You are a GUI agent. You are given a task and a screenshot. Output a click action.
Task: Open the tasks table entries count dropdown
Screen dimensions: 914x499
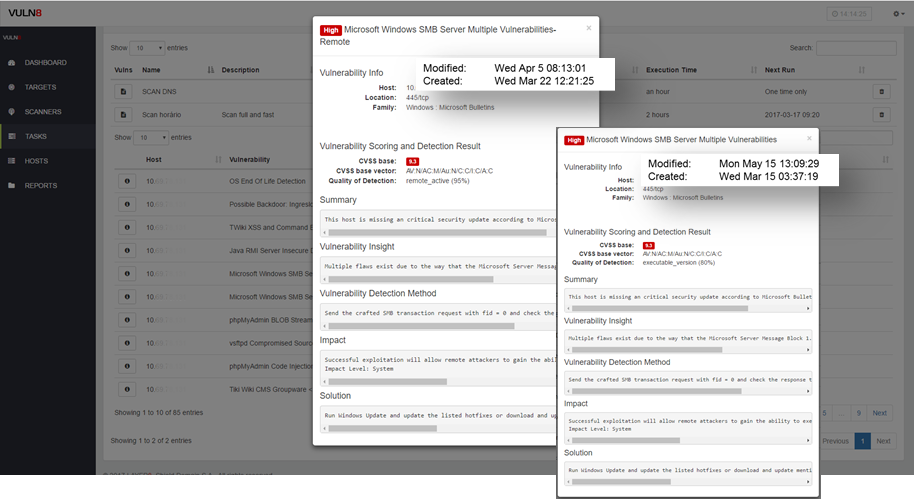coord(147,48)
